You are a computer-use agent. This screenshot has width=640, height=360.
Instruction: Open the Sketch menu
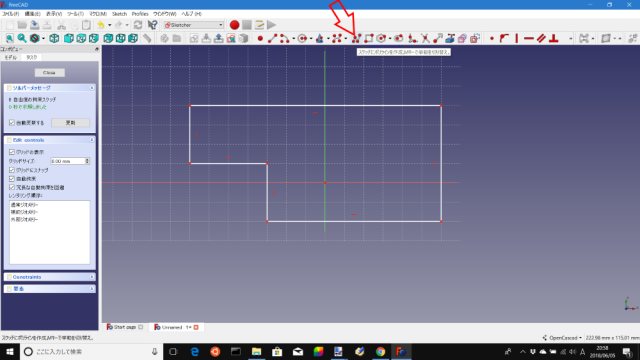point(119,14)
